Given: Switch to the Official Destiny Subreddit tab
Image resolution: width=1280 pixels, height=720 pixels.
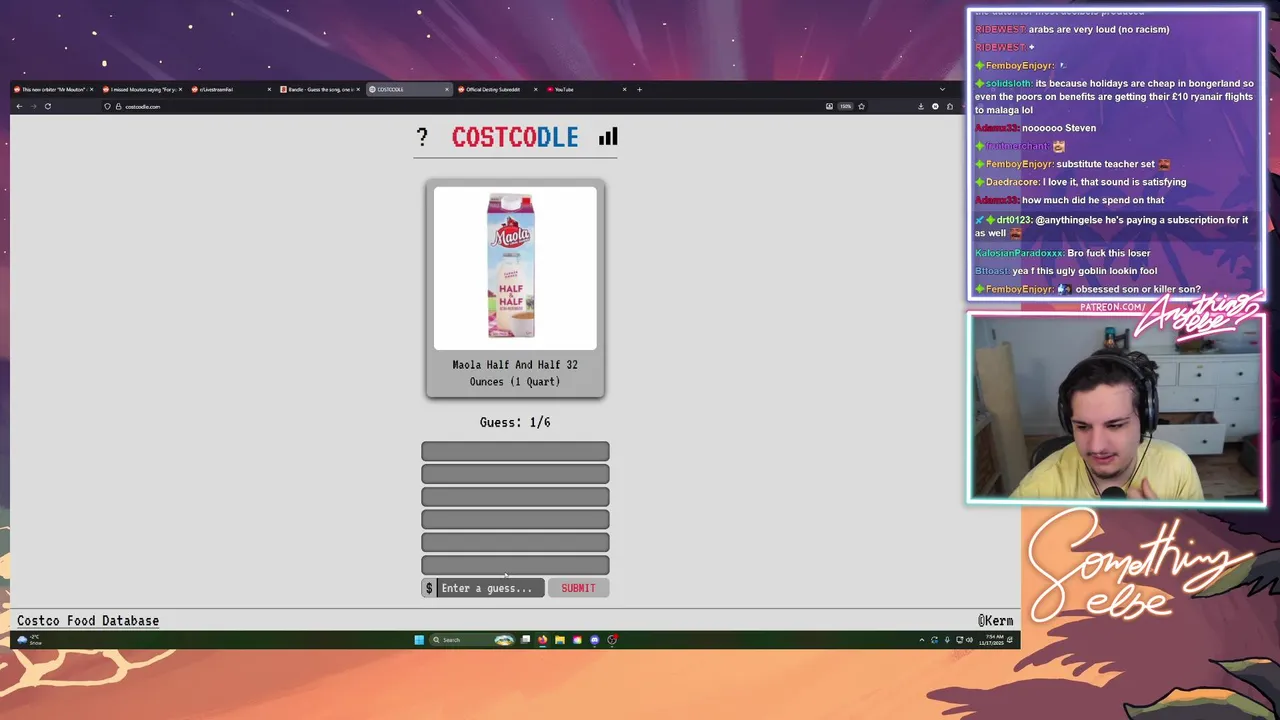Looking at the screenshot, I should [x=497, y=89].
